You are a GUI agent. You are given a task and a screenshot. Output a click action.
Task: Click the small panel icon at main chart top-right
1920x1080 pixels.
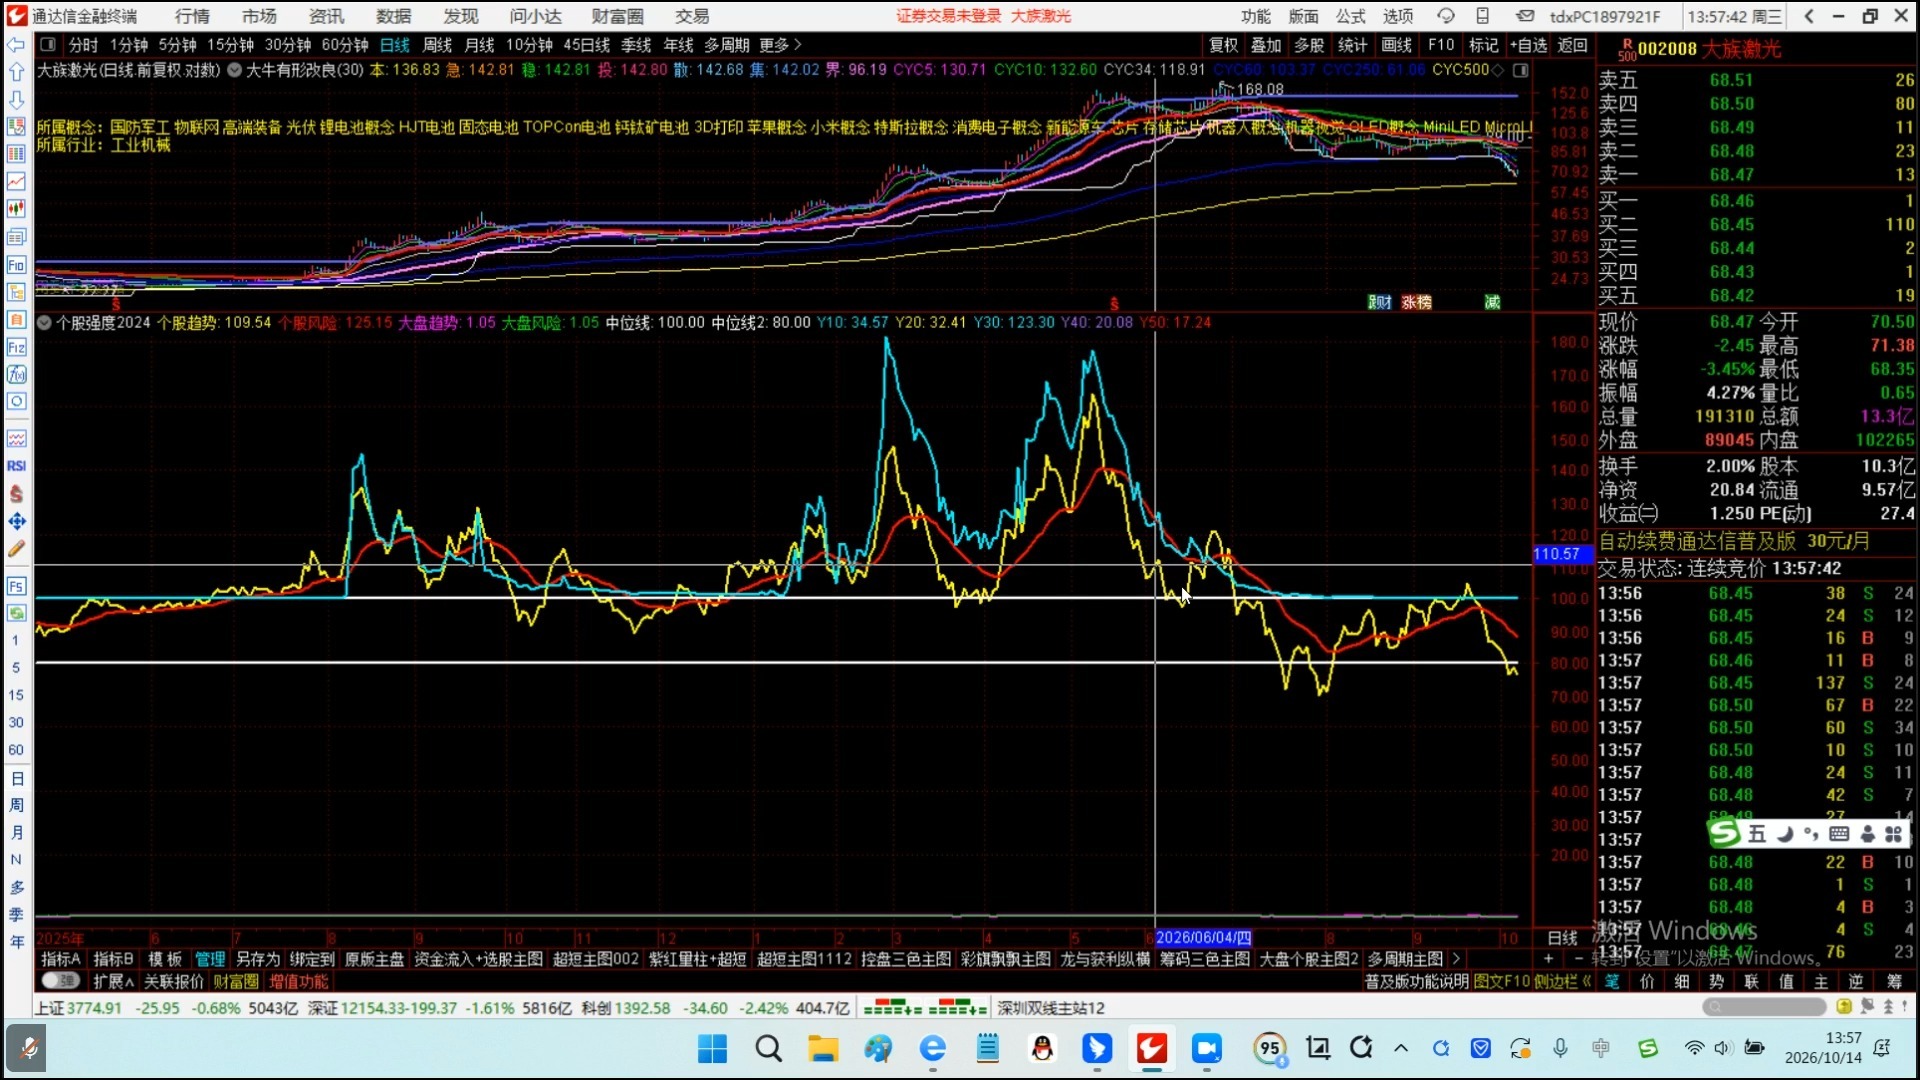pyautogui.click(x=1521, y=70)
